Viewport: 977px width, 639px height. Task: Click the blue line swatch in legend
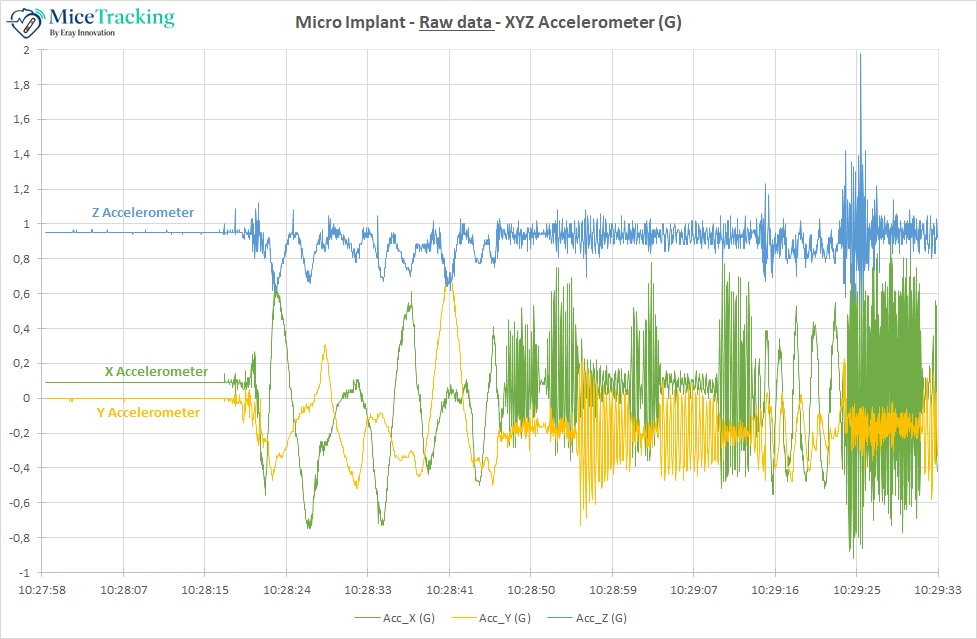[561, 618]
